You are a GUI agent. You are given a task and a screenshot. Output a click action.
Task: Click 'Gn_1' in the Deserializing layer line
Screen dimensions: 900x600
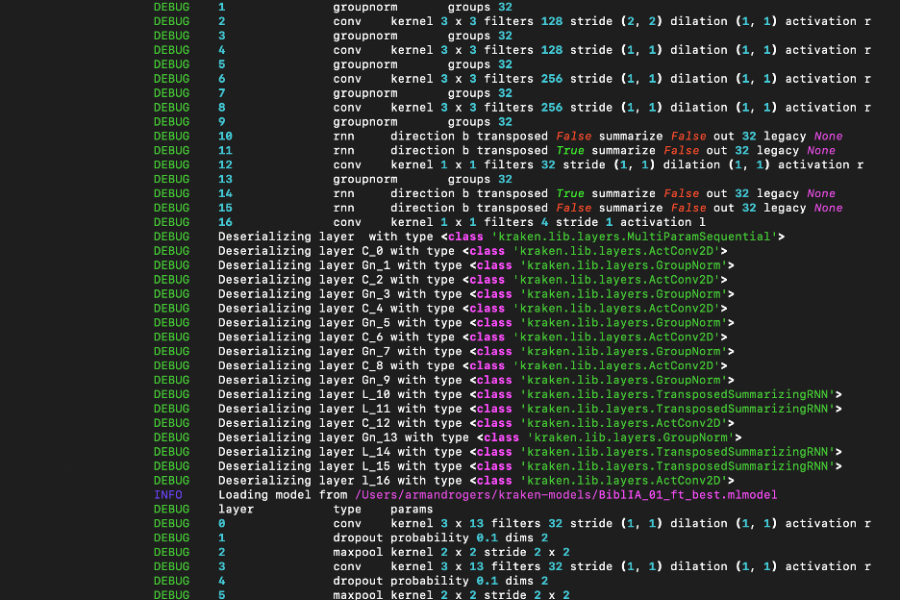click(376, 265)
